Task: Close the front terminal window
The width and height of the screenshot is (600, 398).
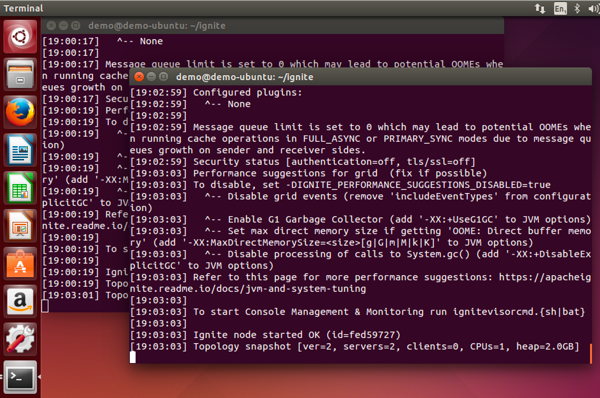Action: pos(139,77)
